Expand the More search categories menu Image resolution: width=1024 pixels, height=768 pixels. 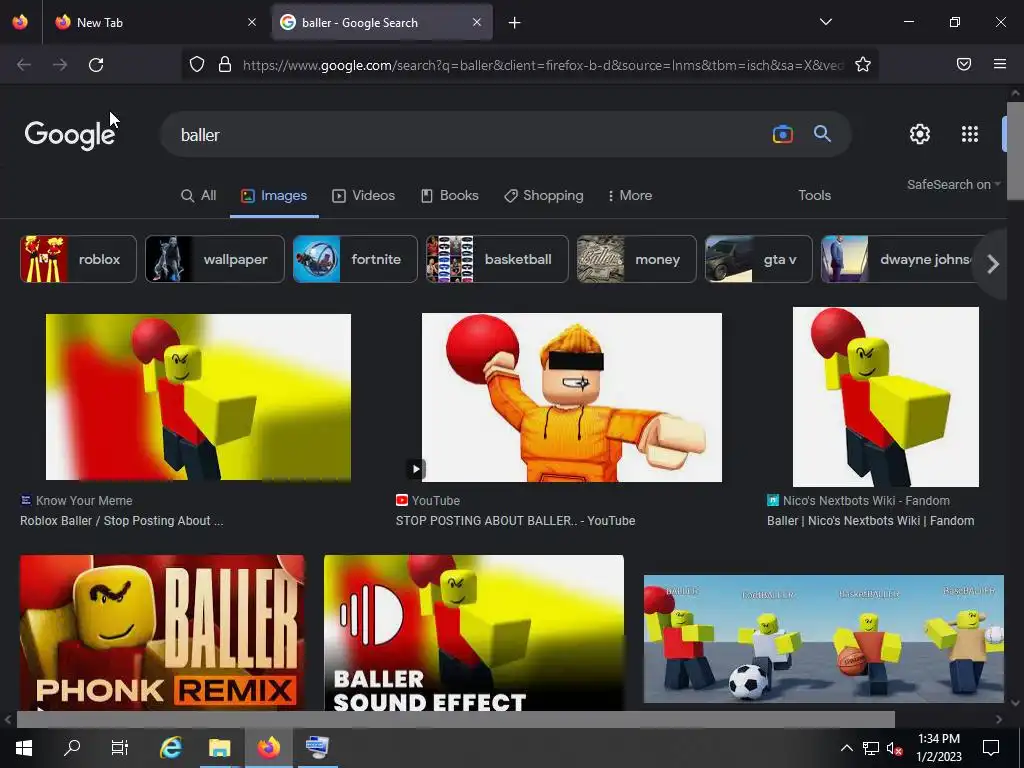[x=630, y=195]
